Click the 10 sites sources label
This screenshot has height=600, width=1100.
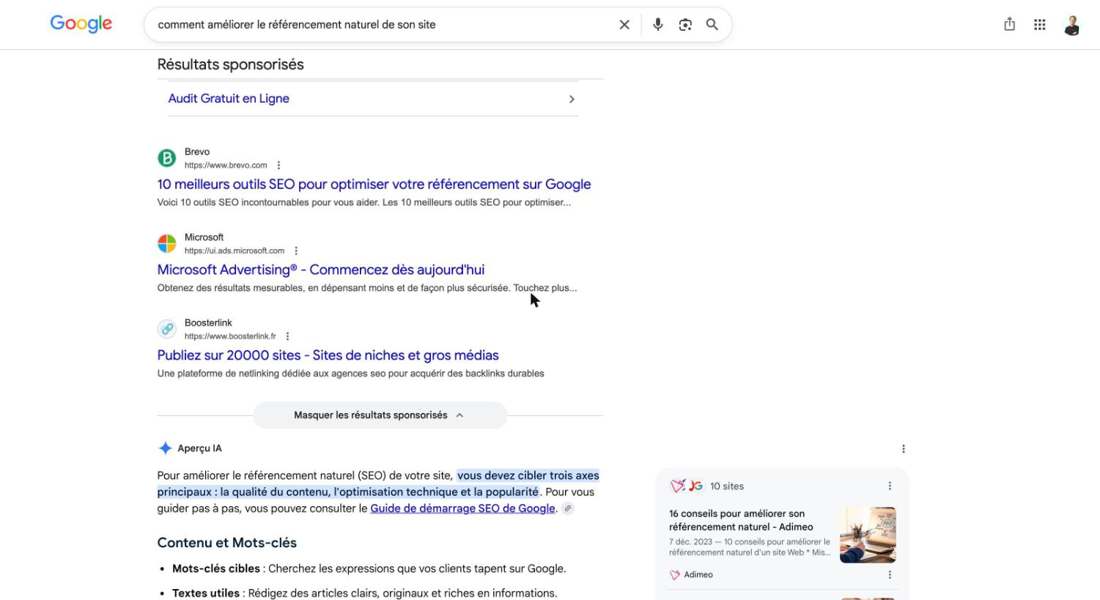click(x=727, y=486)
